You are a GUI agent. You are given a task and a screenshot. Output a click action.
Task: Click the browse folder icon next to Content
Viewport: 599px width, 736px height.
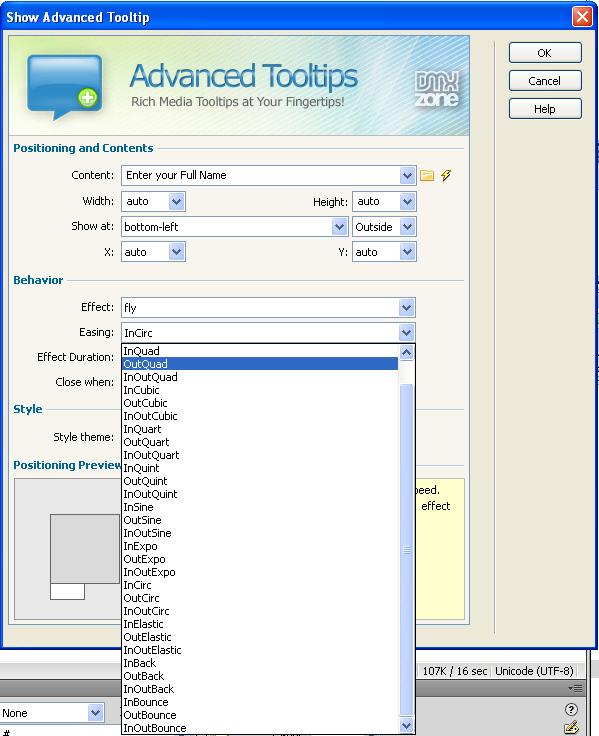(x=427, y=176)
